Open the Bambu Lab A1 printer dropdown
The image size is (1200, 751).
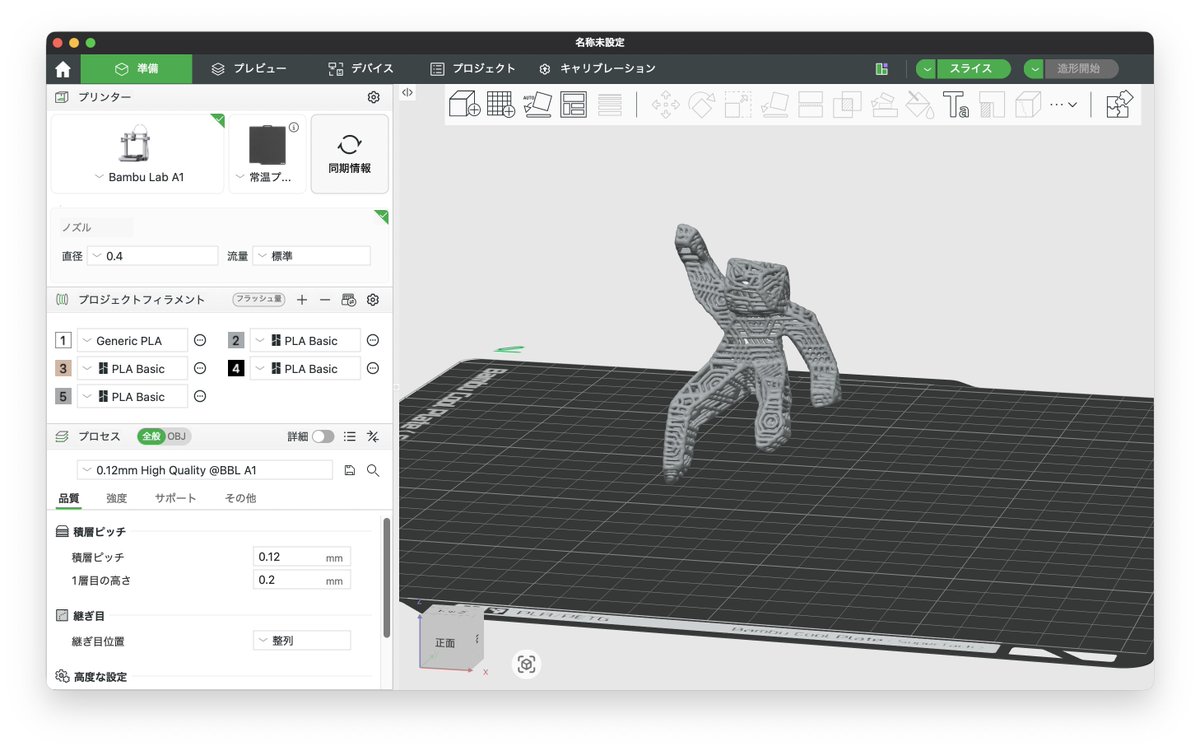pos(138,177)
